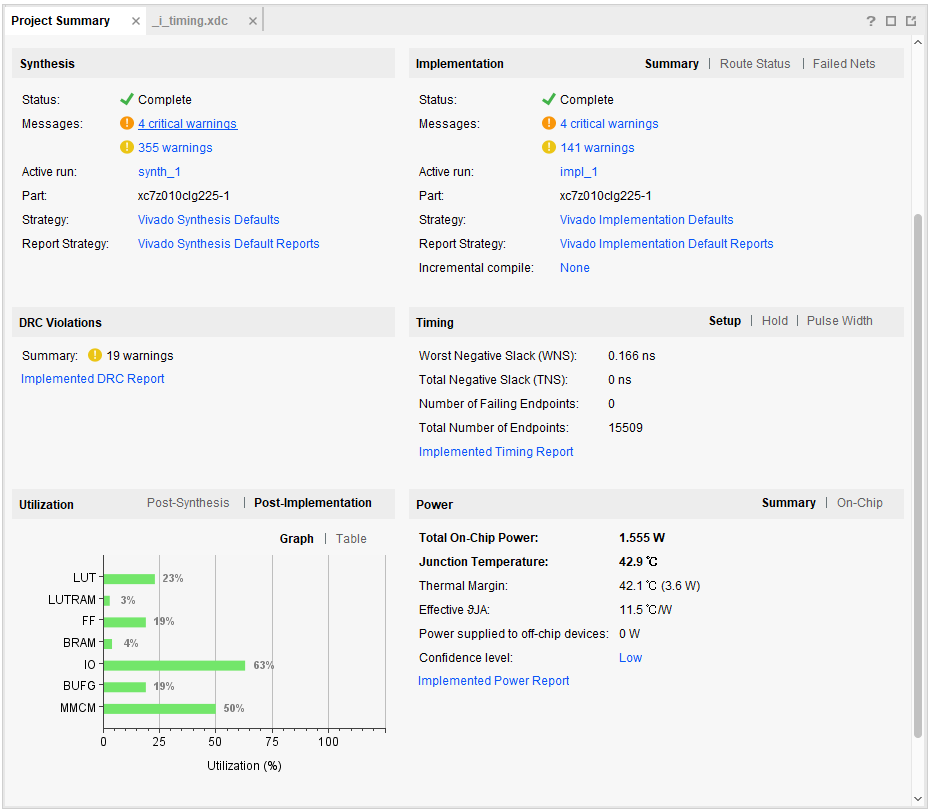Show the Route Status view
The height and width of the screenshot is (812, 932).
755,64
